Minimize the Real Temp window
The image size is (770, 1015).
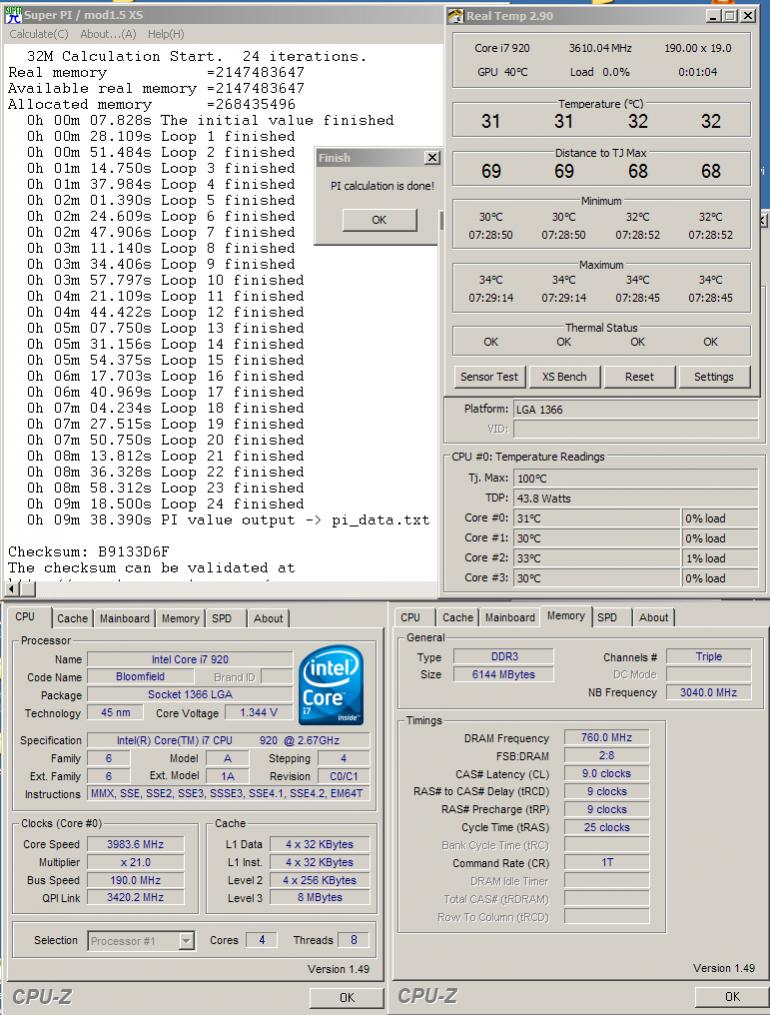713,16
